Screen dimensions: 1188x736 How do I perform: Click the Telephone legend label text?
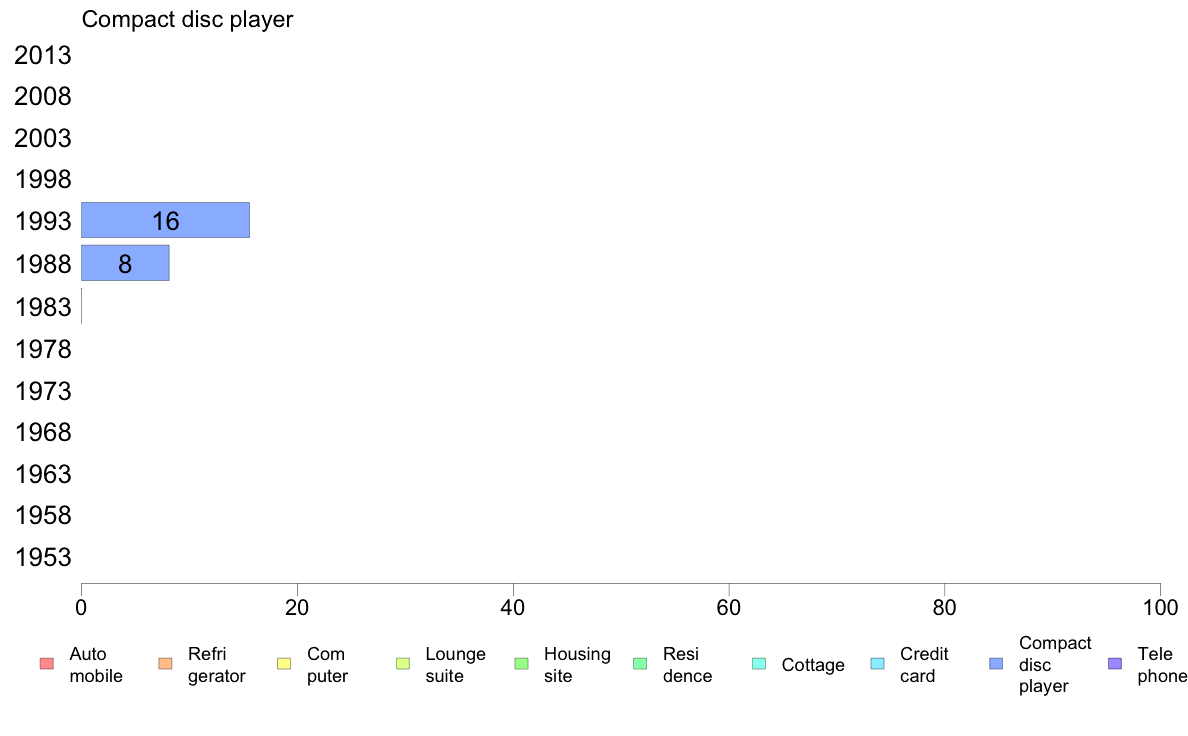tap(1162, 665)
